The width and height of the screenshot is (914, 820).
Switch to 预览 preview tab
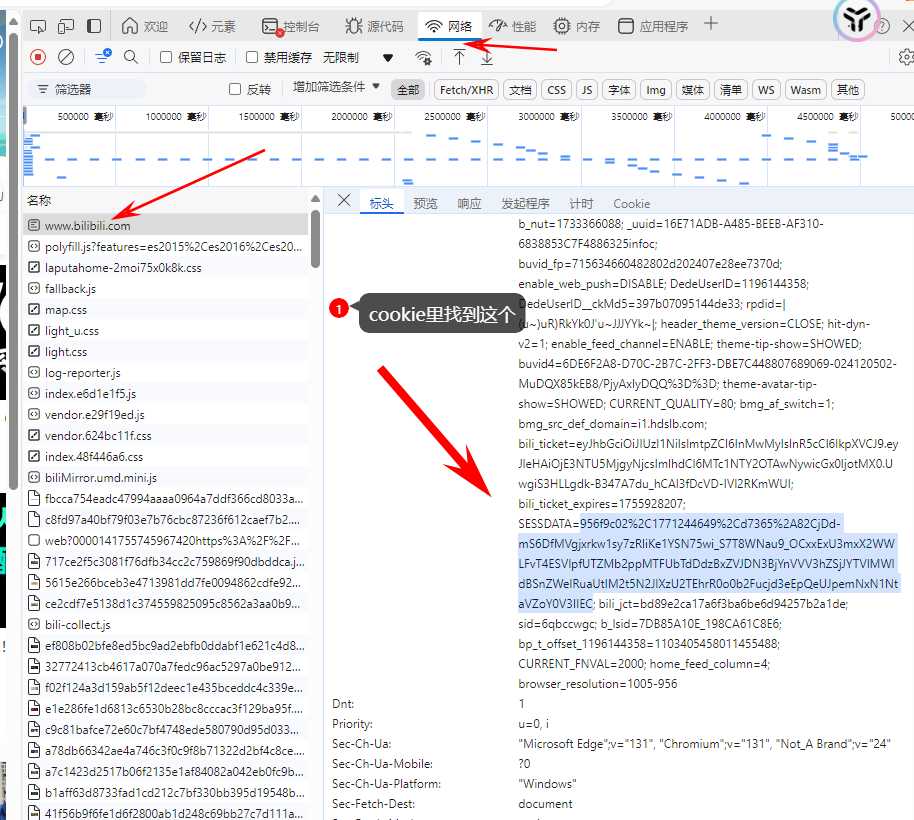coord(425,203)
